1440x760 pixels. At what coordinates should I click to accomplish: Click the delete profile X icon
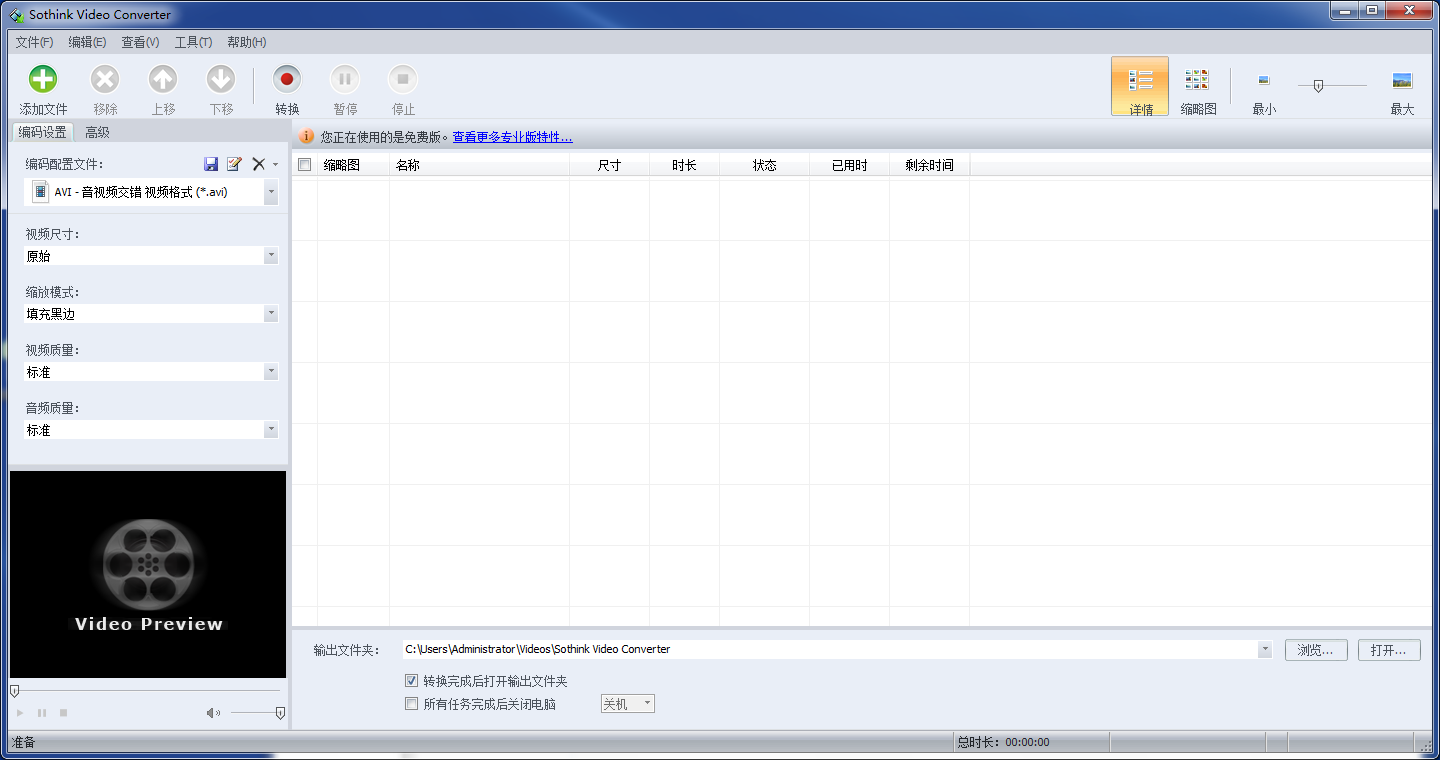[x=258, y=164]
